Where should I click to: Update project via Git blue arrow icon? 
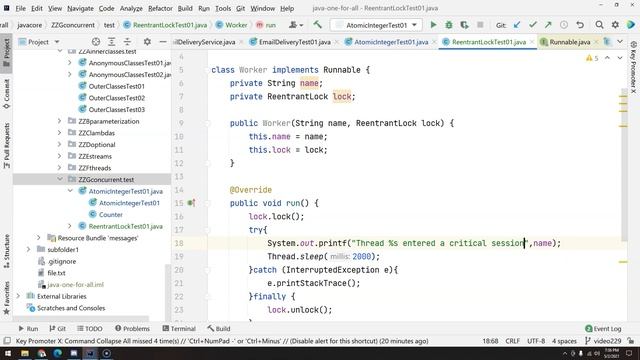(517, 25)
